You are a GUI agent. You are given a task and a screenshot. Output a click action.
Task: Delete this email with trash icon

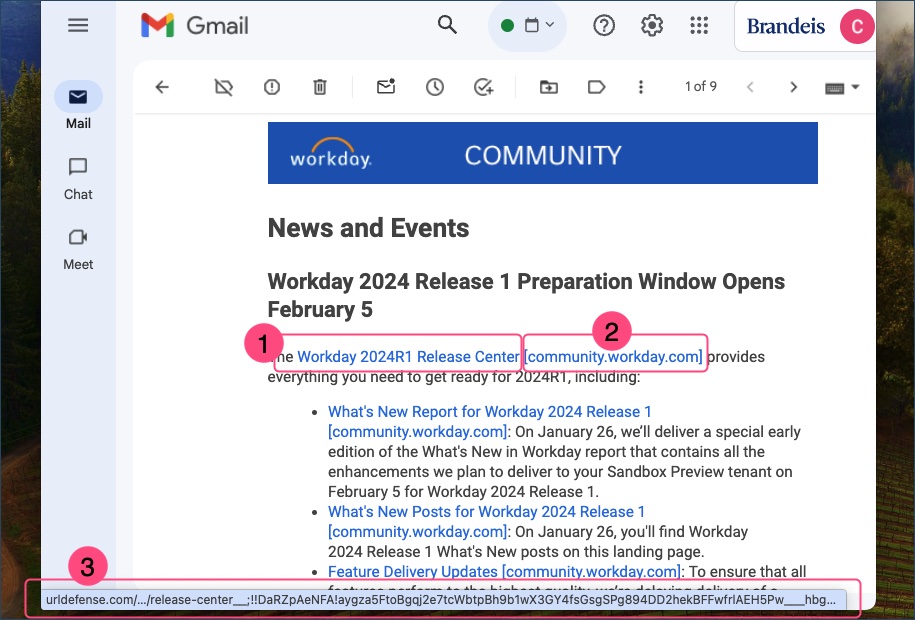(320, 87)
